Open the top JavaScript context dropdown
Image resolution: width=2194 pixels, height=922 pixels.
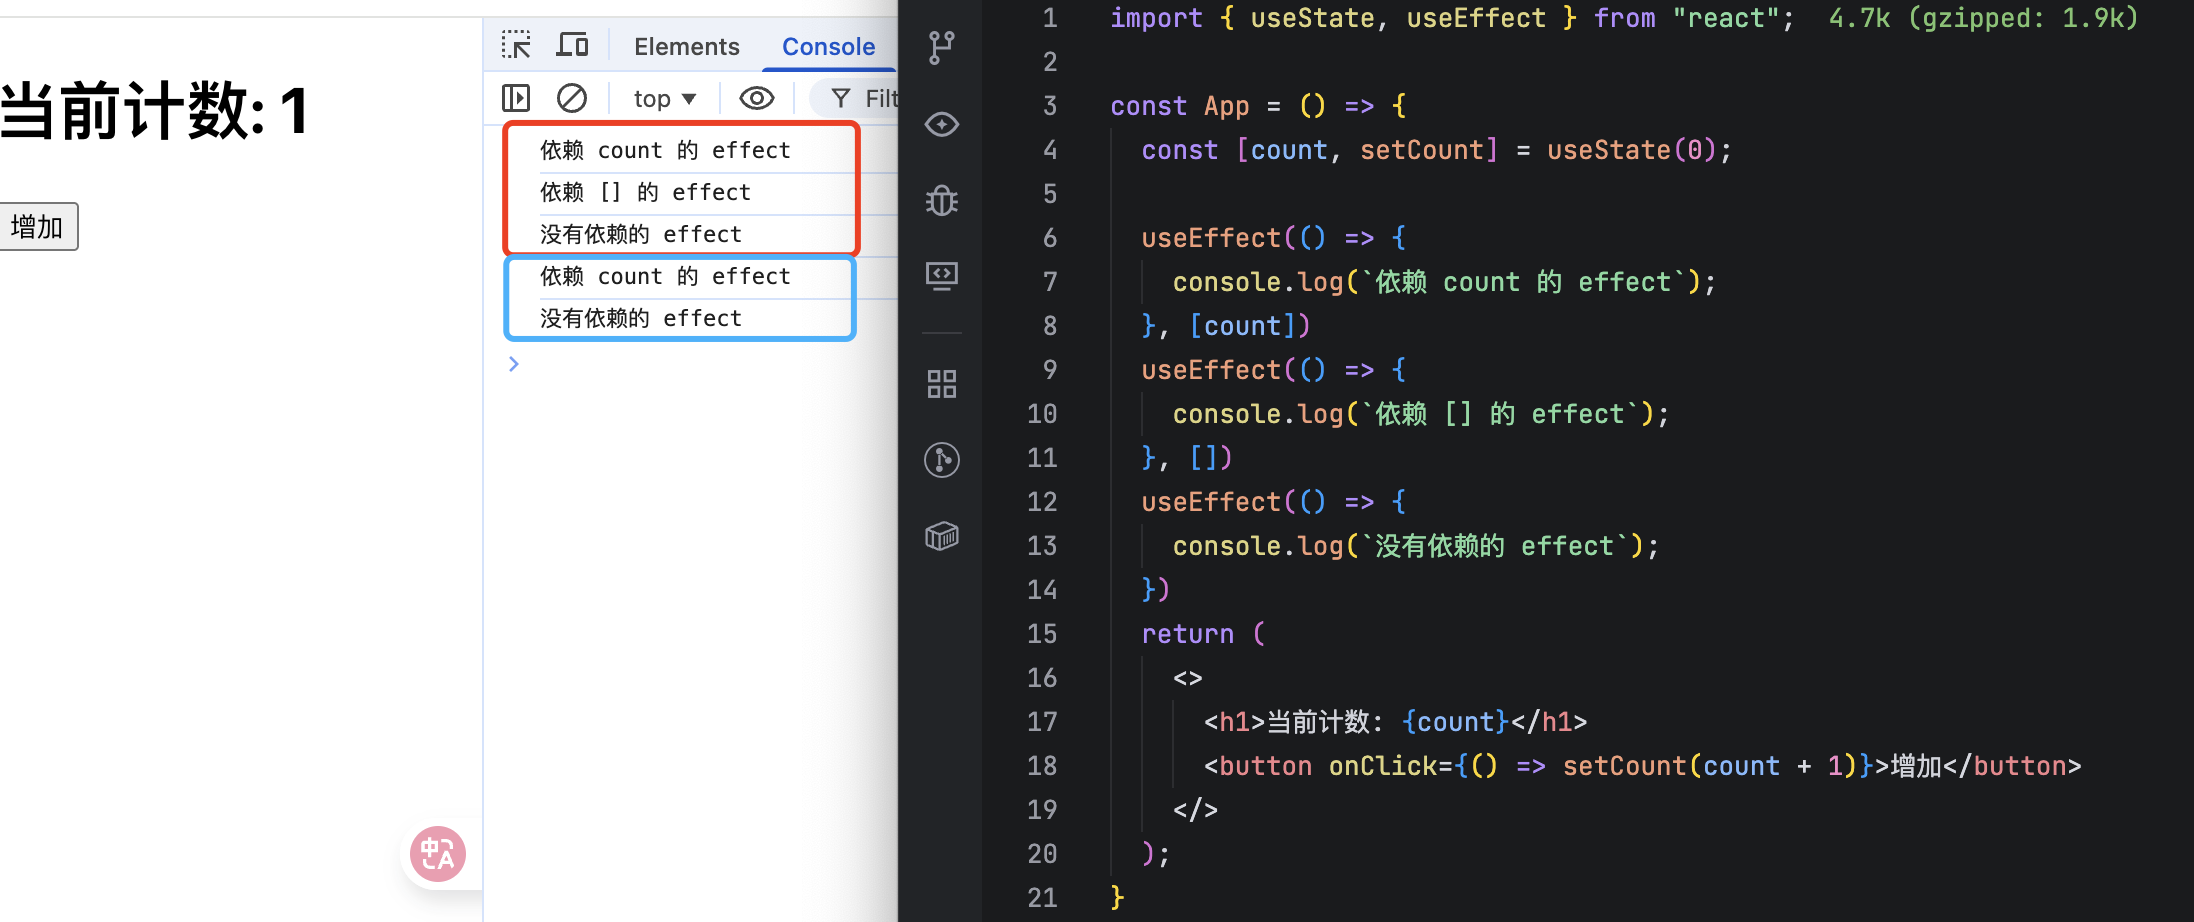click(664, 98)
